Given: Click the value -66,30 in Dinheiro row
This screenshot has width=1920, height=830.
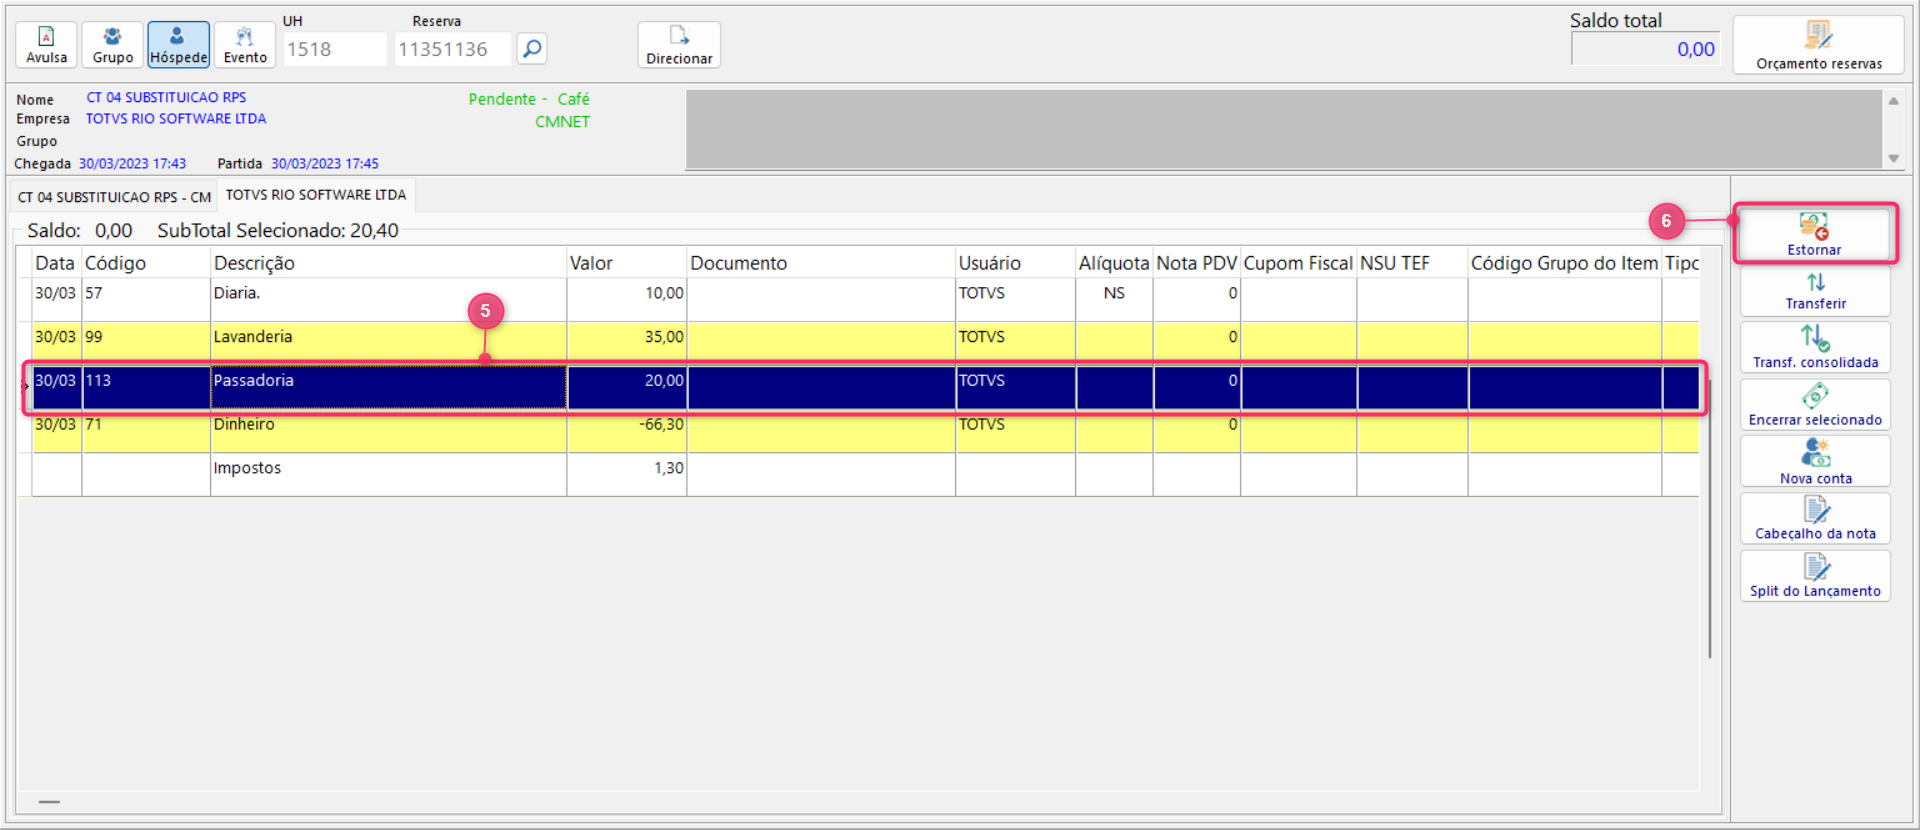Looking at the screenshot, I should pos(661,425).
